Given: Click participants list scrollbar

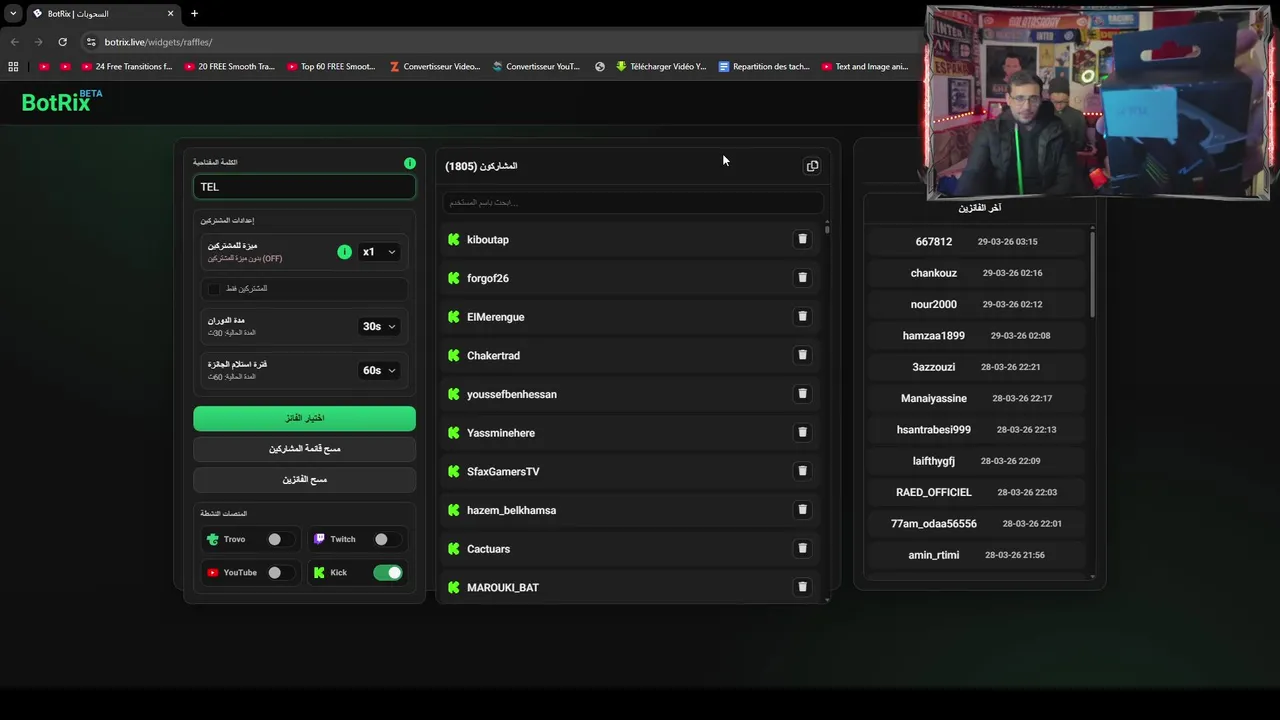Looking at the screenshot, I should 827,229.
